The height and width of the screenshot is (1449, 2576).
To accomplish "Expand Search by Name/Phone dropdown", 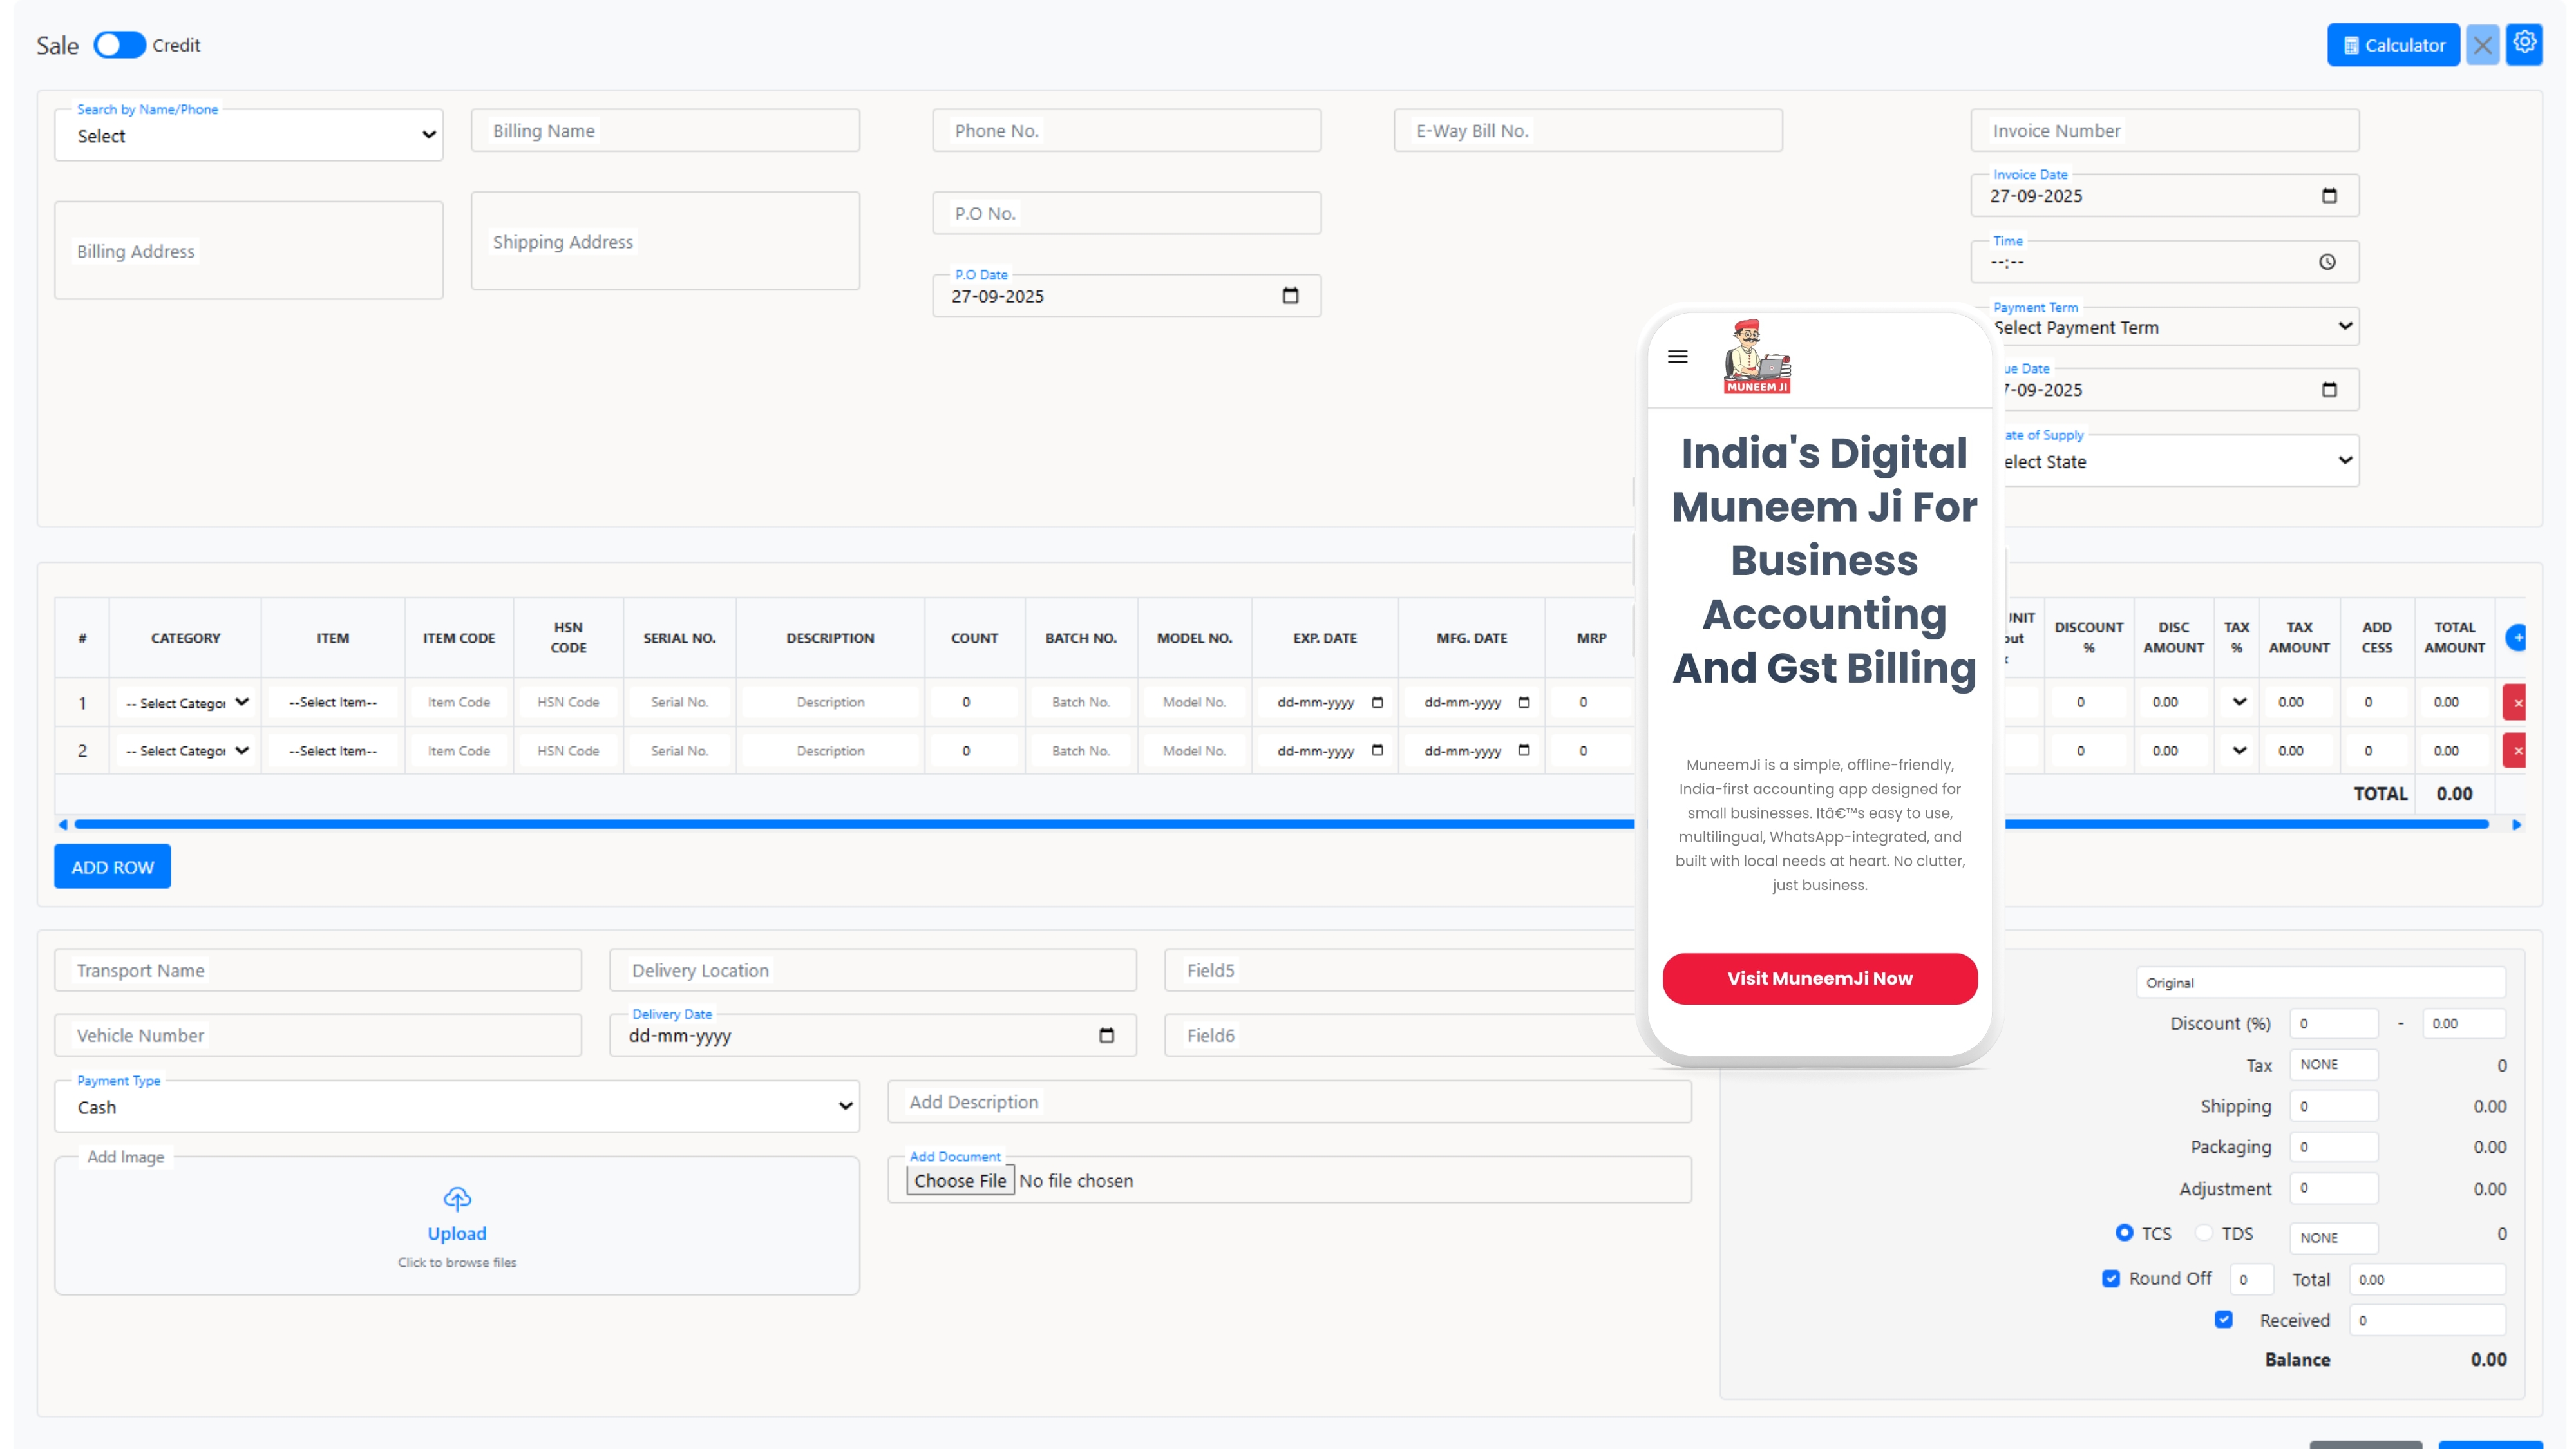I will (249, 135).
